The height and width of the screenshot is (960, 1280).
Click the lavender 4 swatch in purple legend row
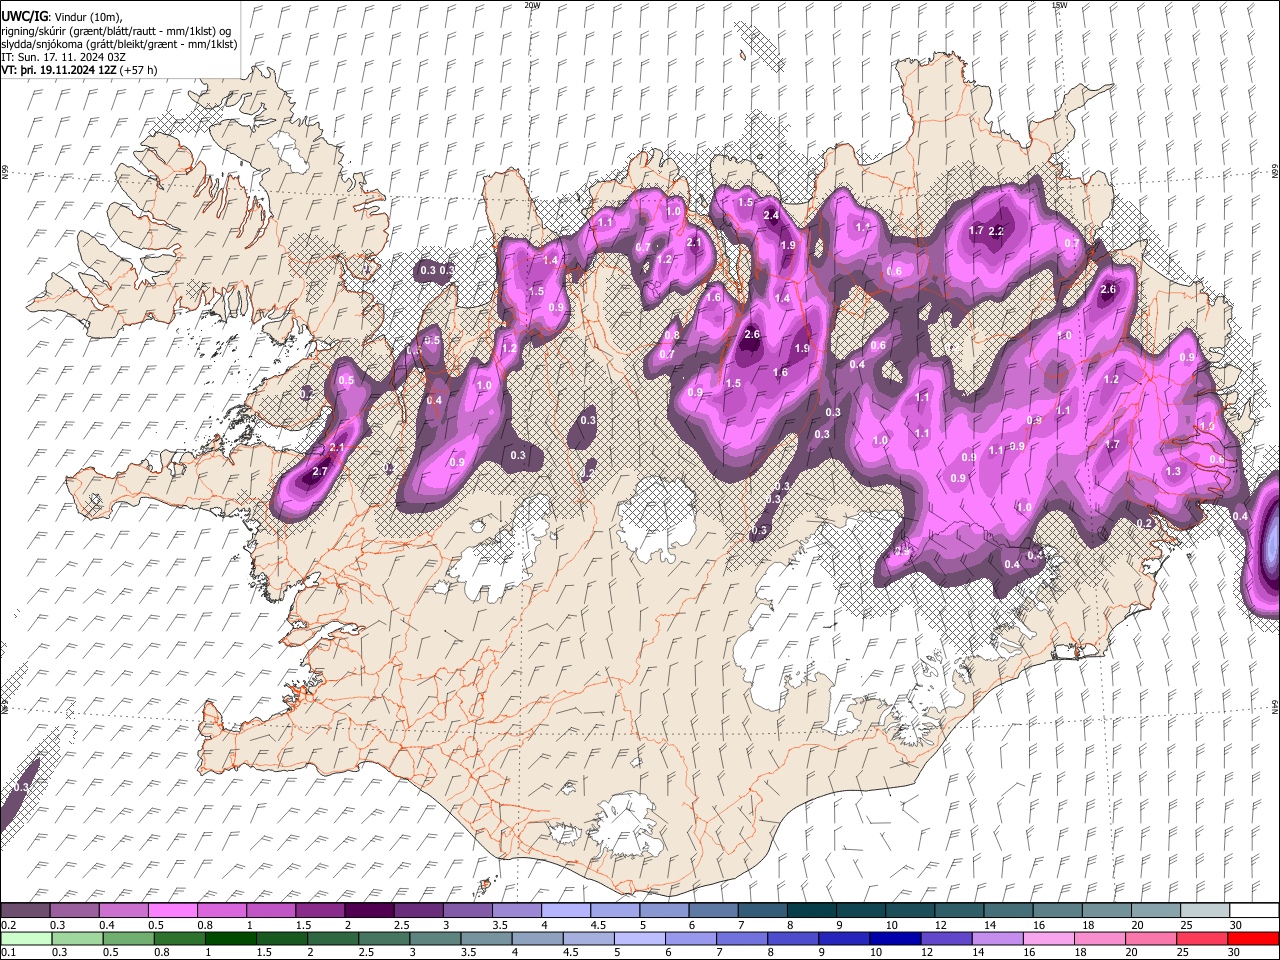[x=565, y=911]
